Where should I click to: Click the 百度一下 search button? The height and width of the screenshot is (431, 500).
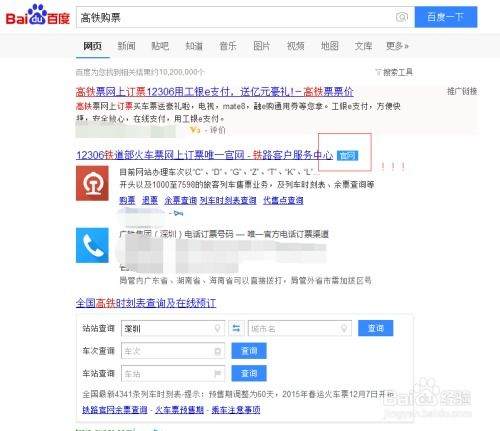coord(446,17)
